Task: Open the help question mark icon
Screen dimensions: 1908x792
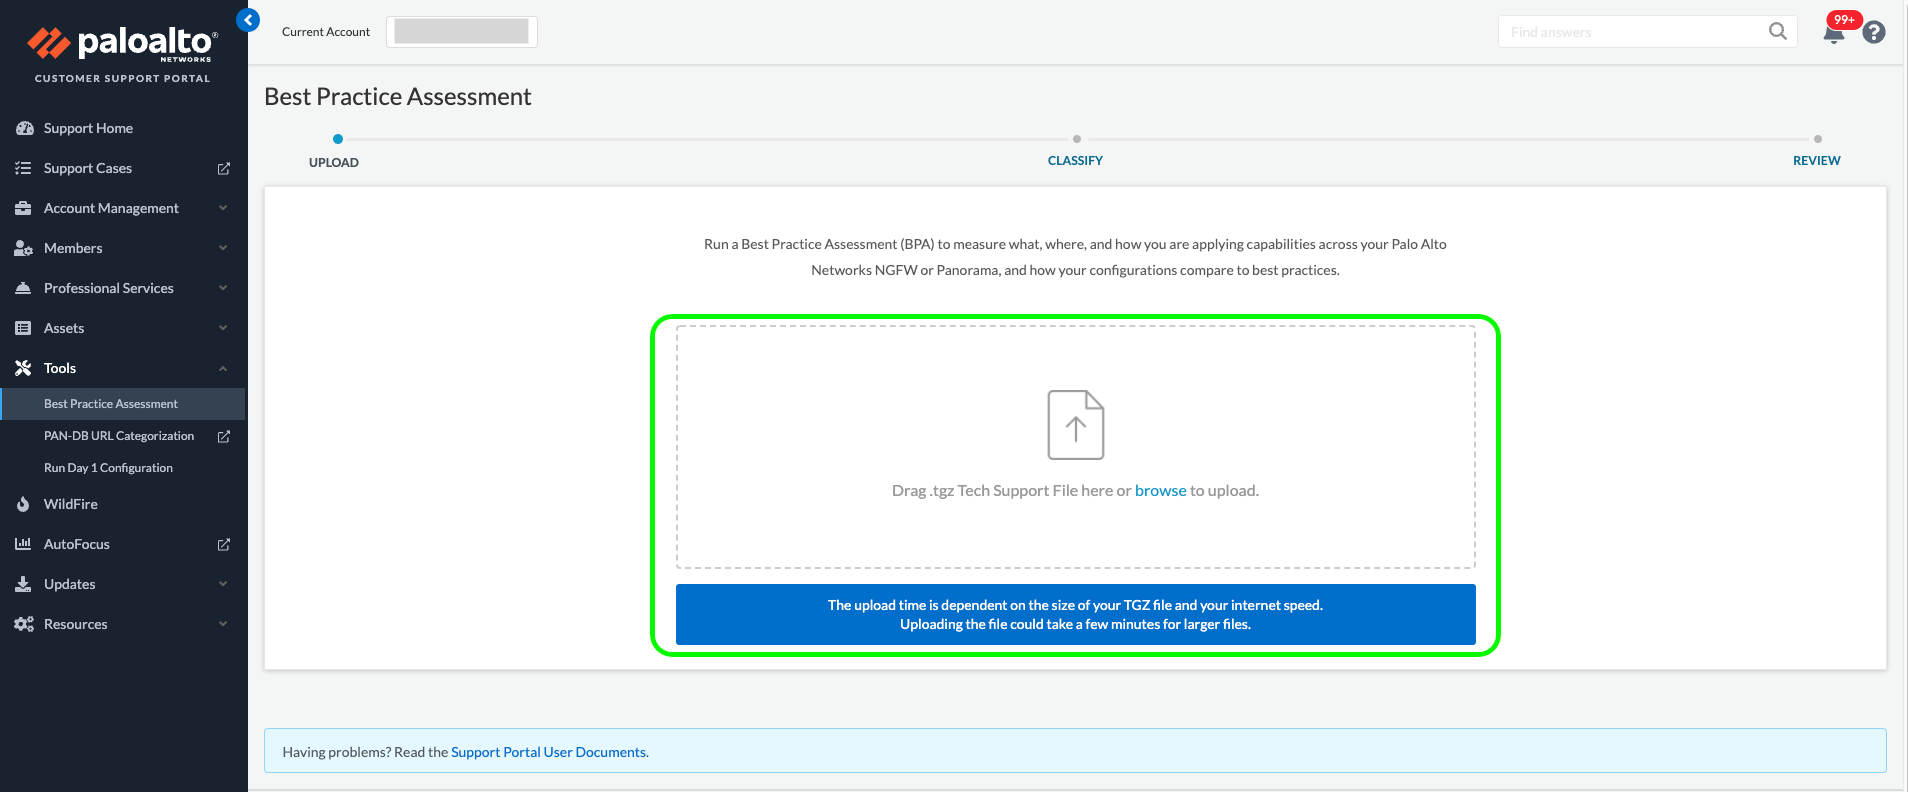Action: 1874,32
